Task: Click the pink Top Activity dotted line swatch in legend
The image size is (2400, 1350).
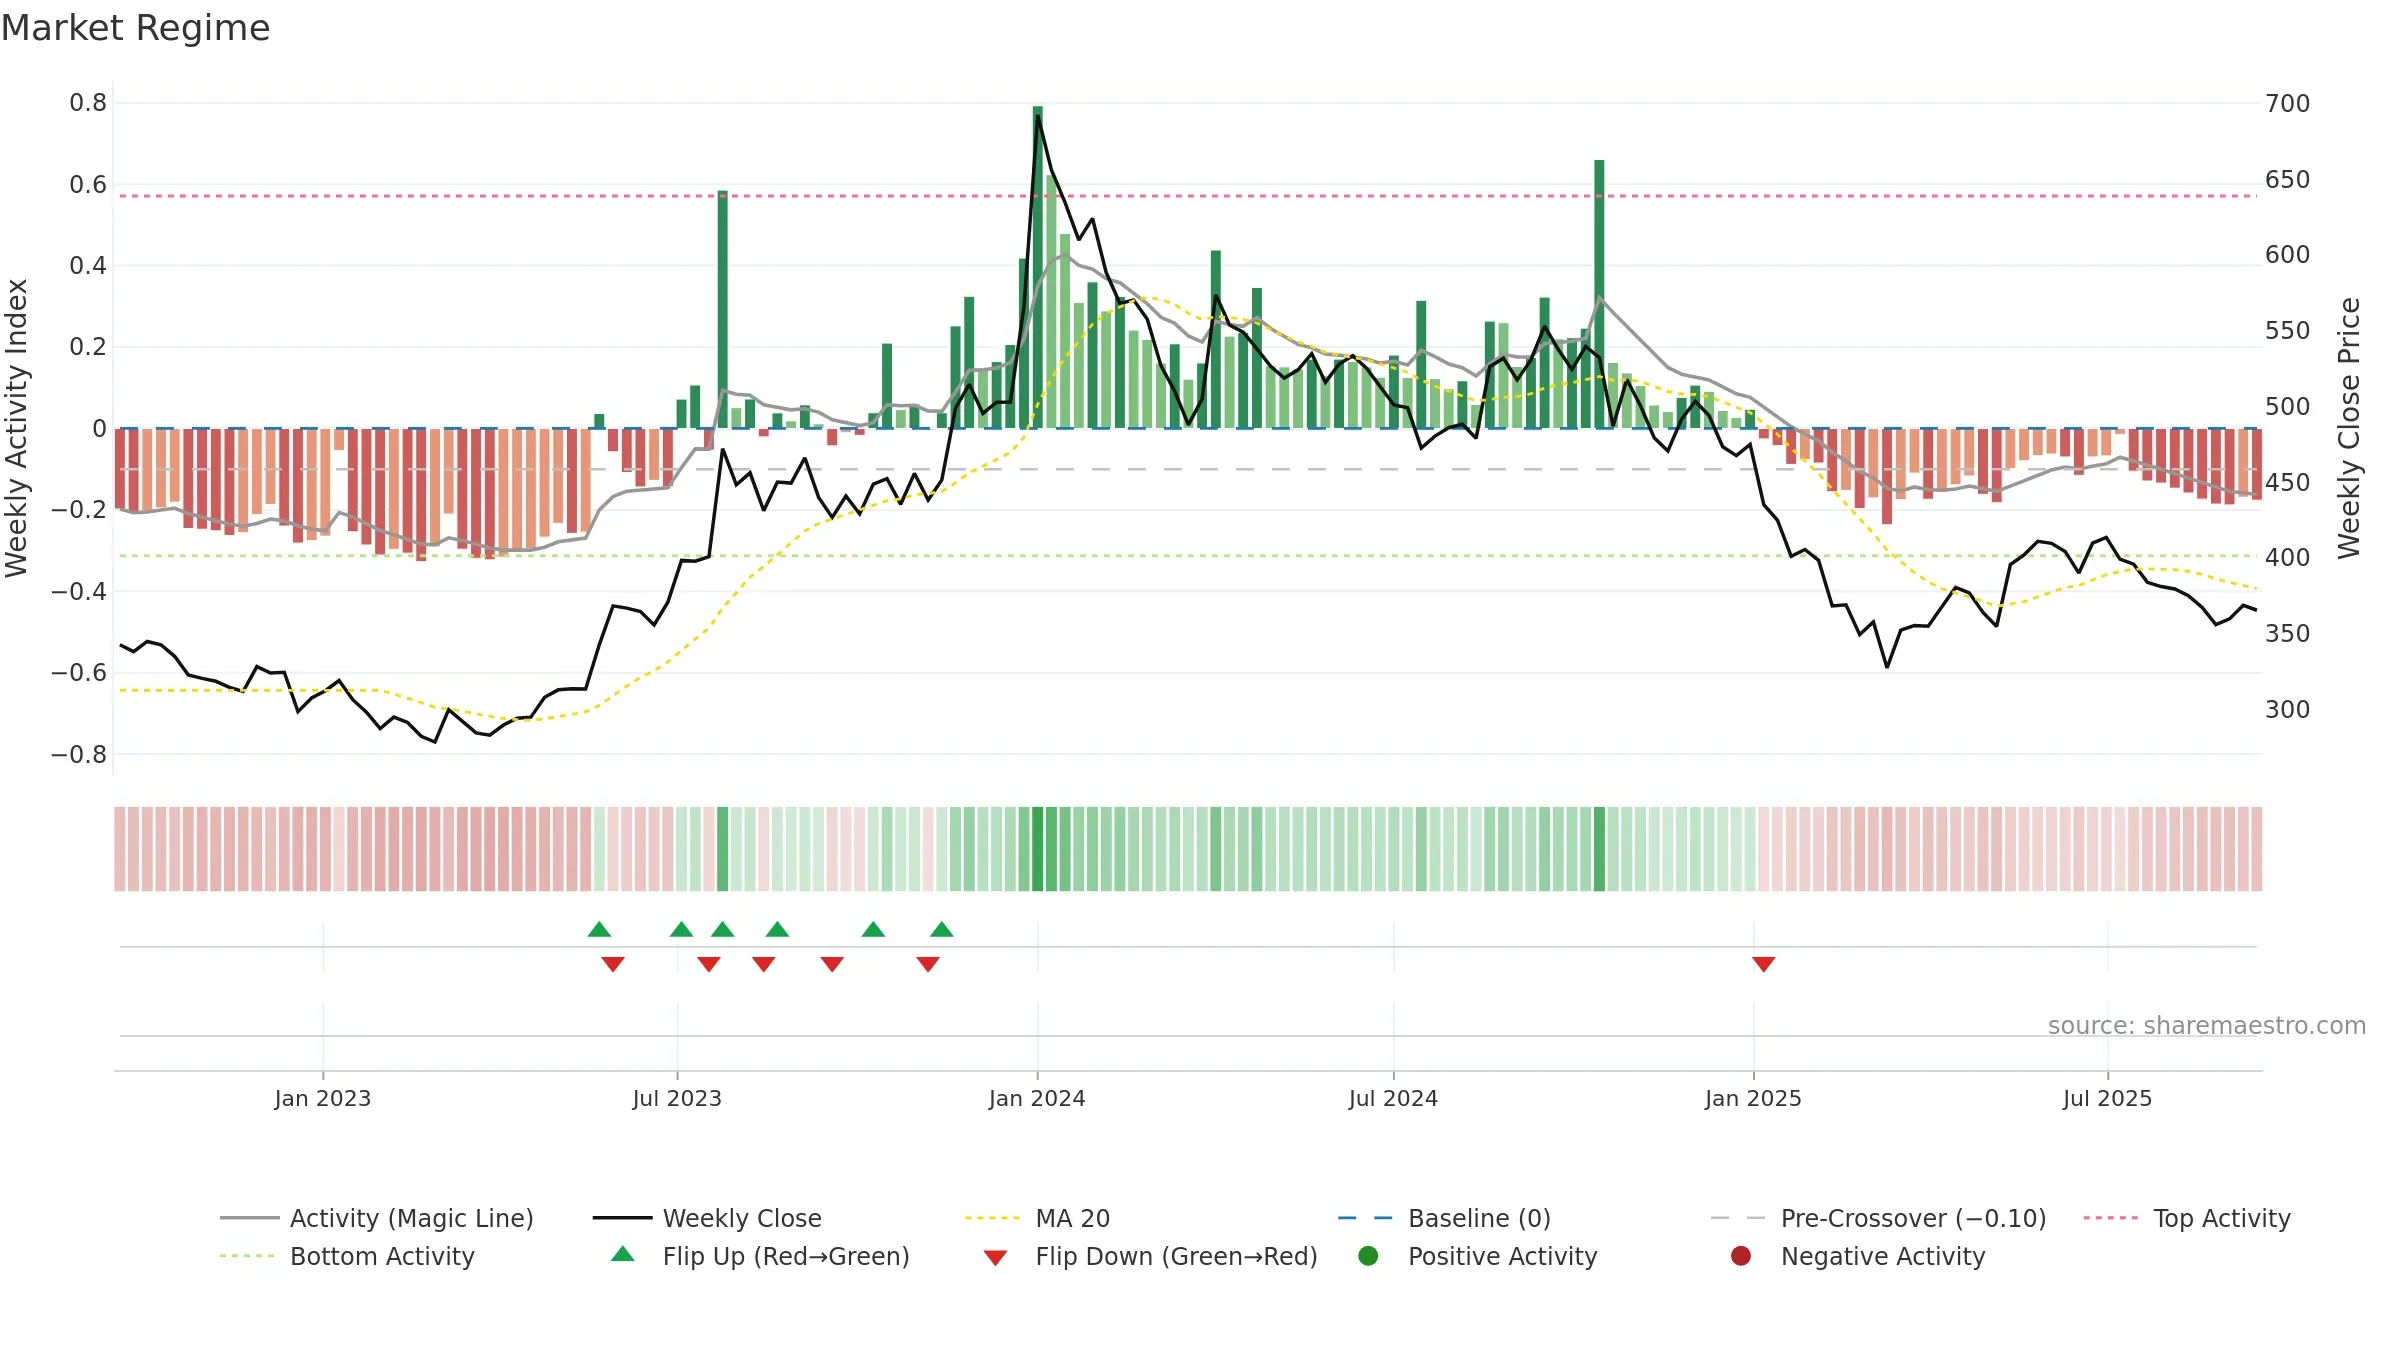Action: coord(2110,1218)
